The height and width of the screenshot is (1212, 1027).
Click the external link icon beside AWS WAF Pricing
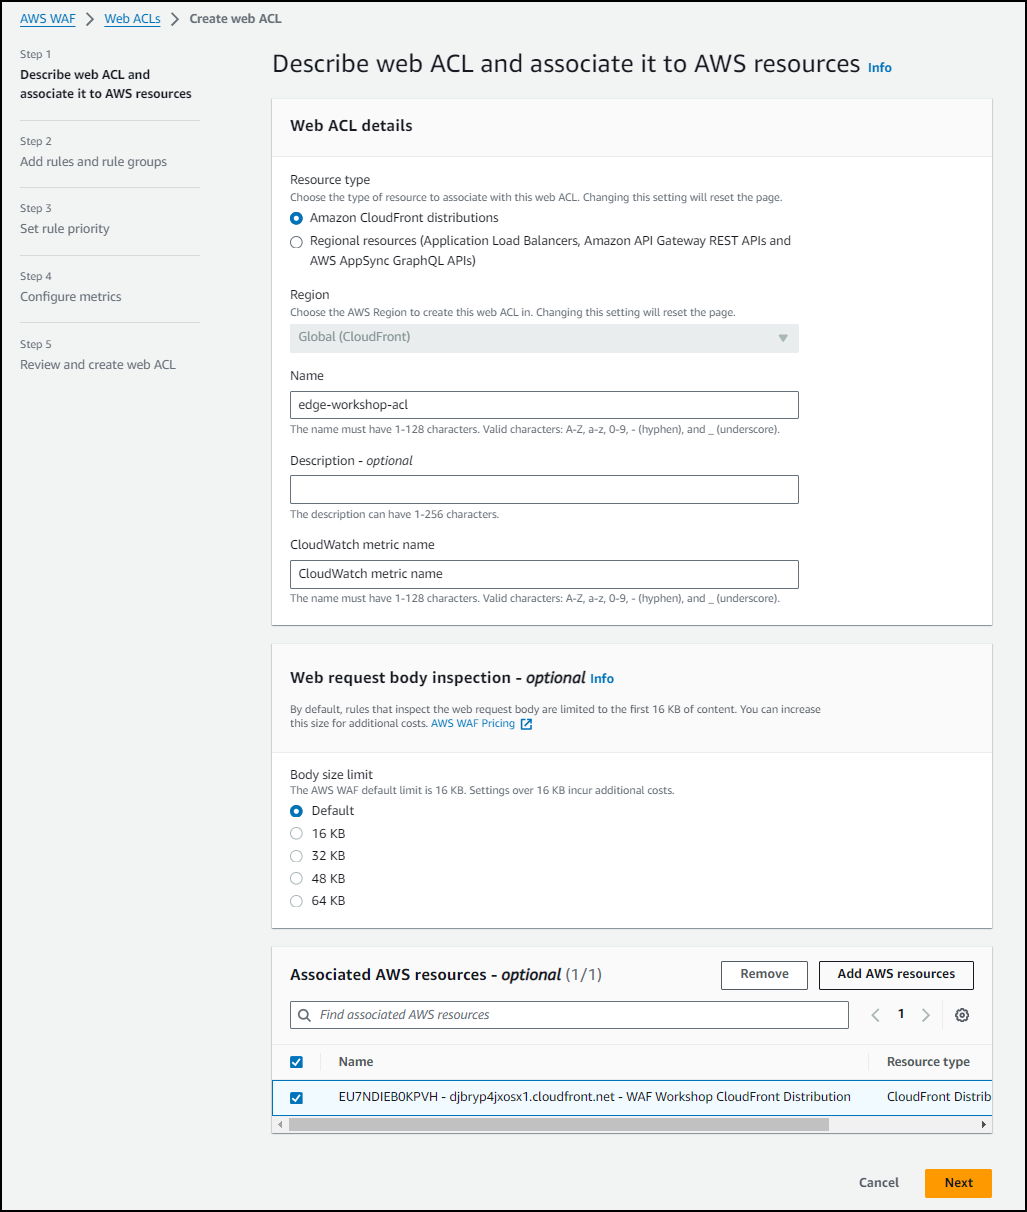[526, 724]
